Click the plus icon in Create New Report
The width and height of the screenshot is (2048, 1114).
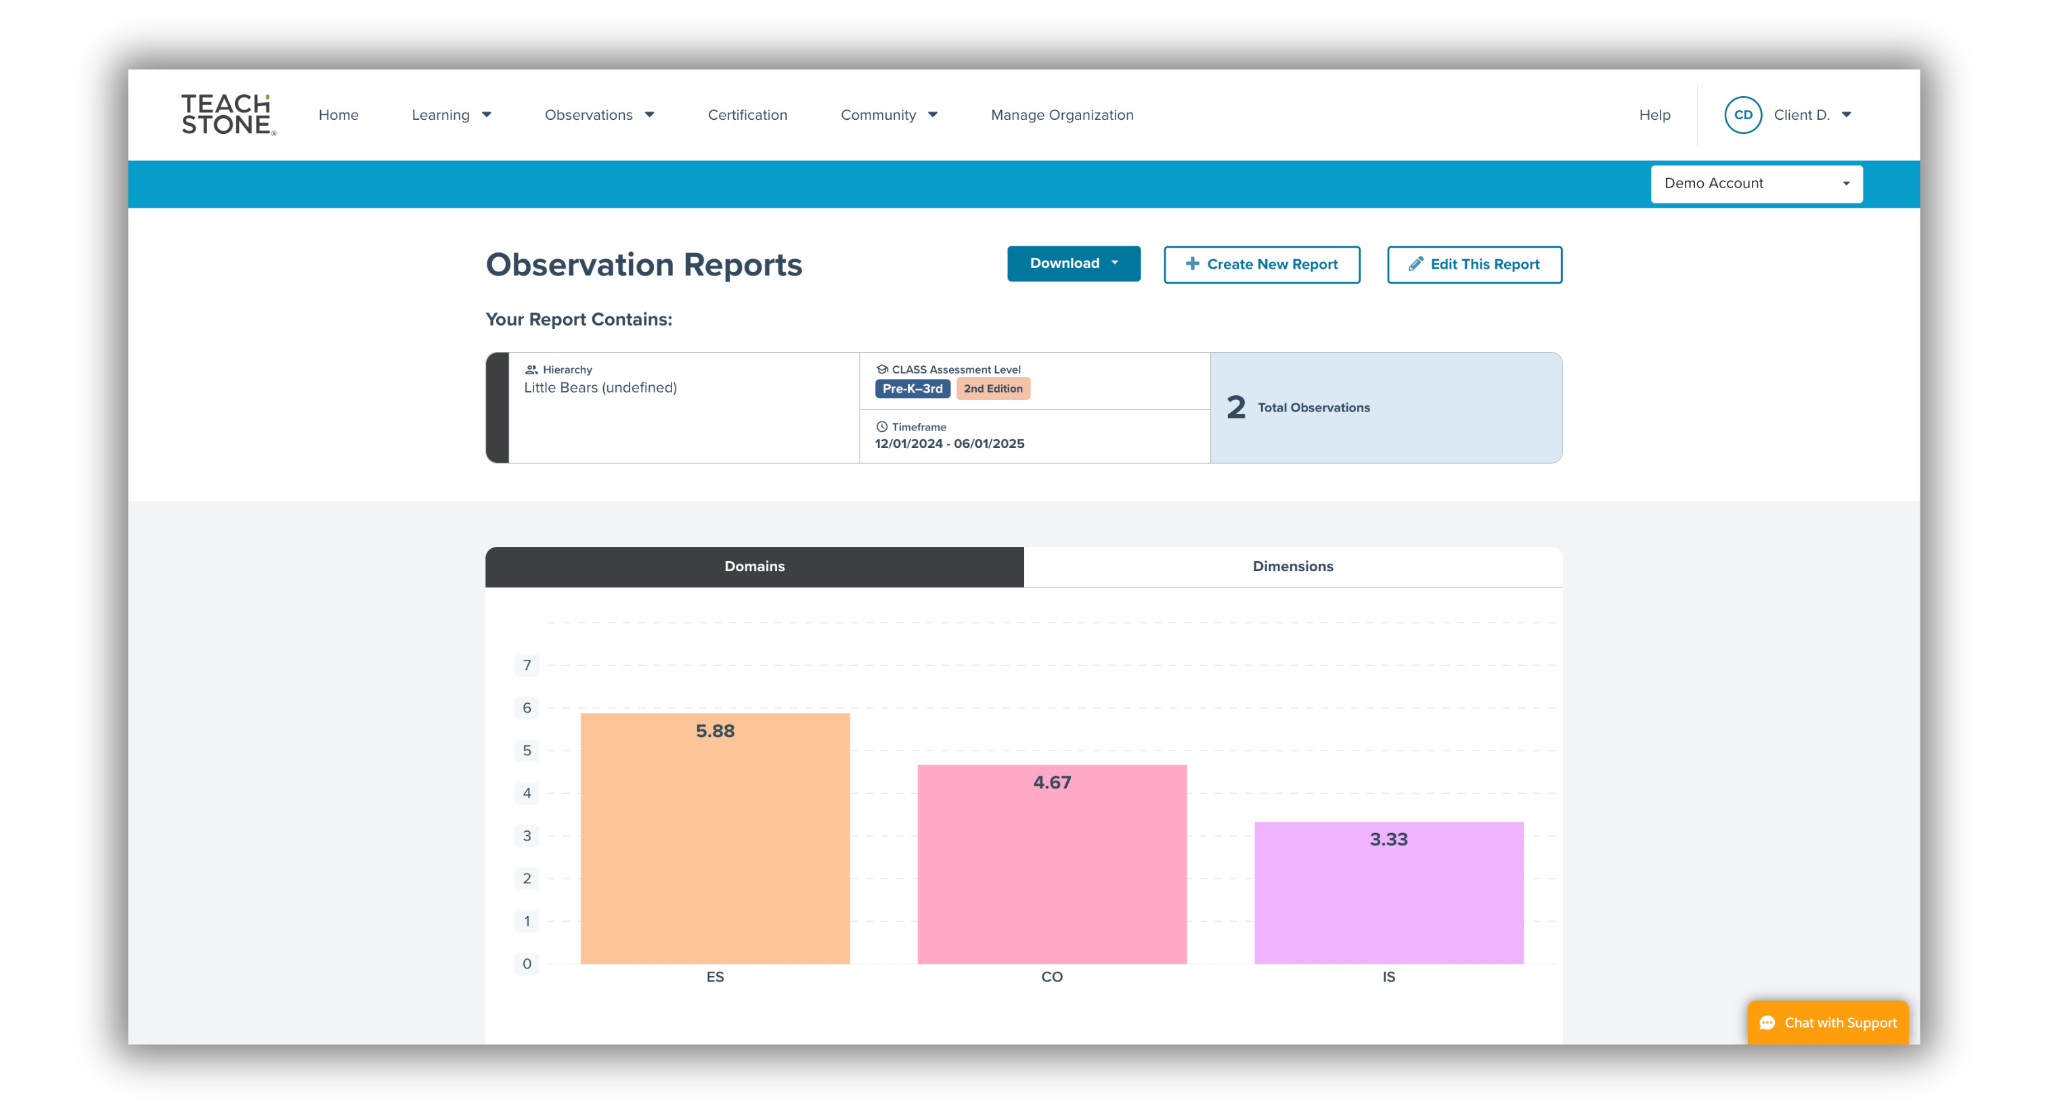[x=1192, y=264]
